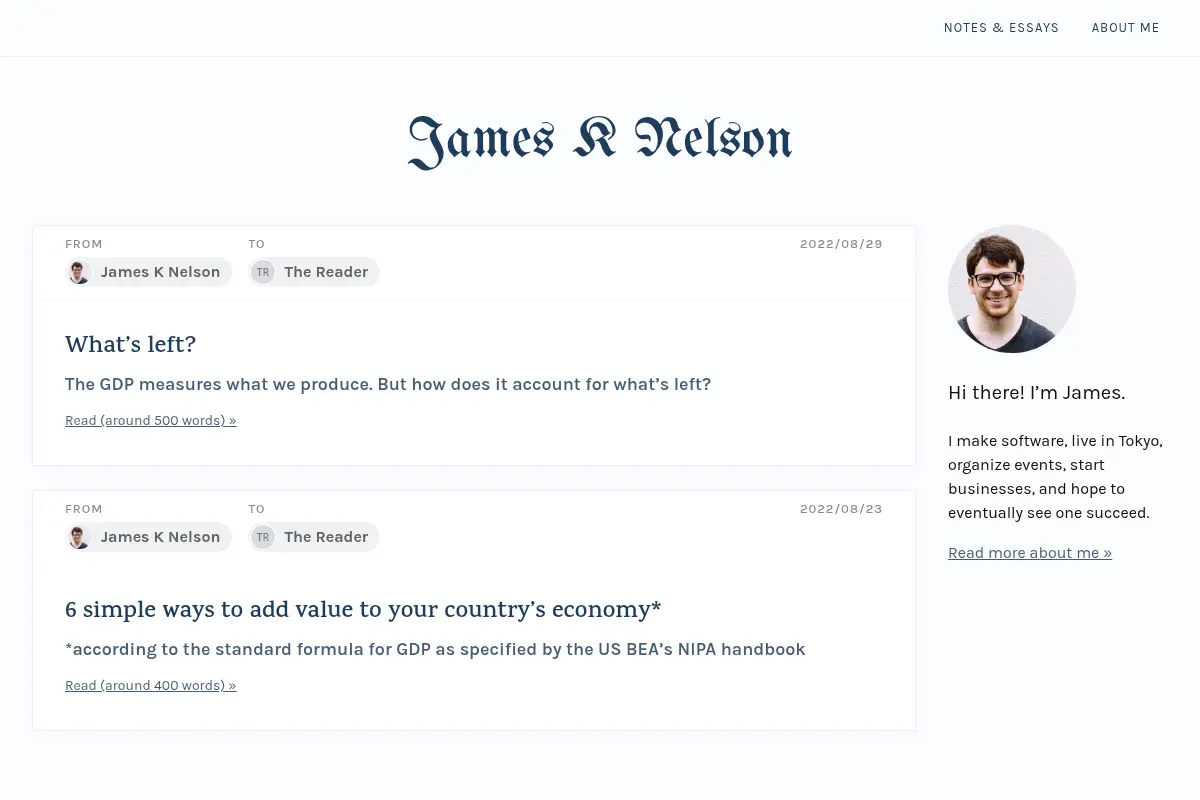The image size is (1200, 800).
Task: Go to the About Me page
Action: [1125, 28]
